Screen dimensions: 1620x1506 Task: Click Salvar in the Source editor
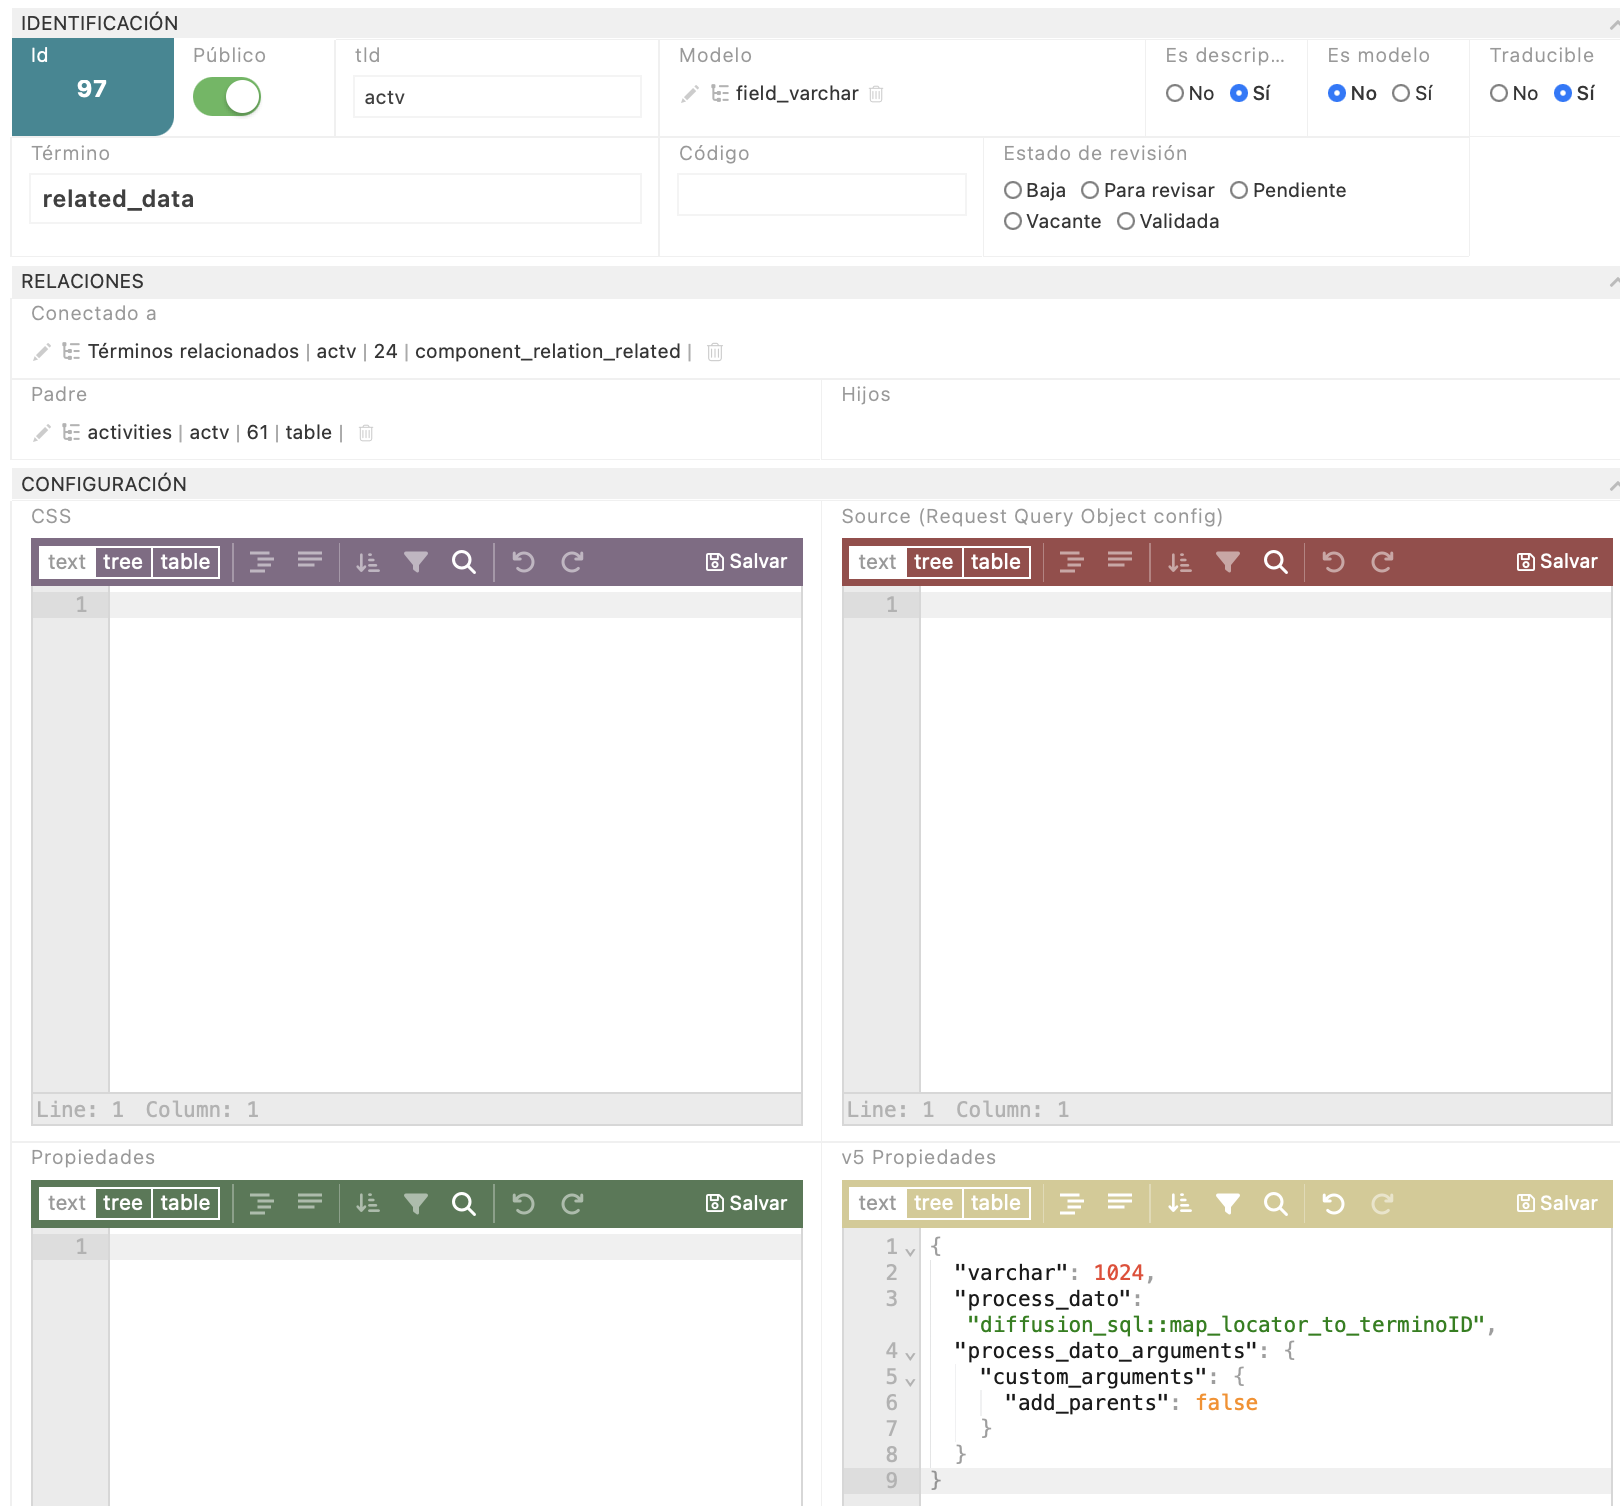click(1557, 562)
